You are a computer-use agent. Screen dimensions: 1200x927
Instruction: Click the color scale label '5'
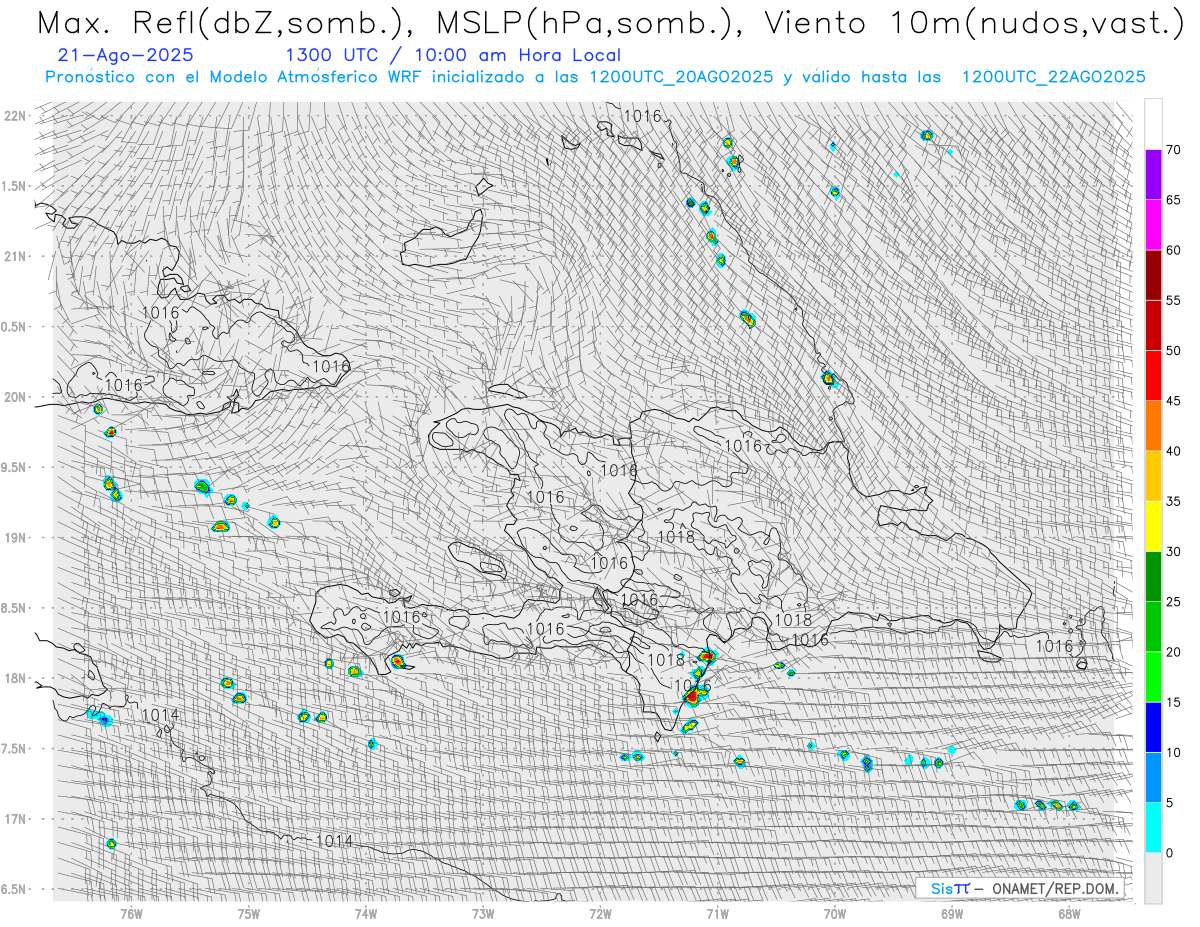[1170, 802]
